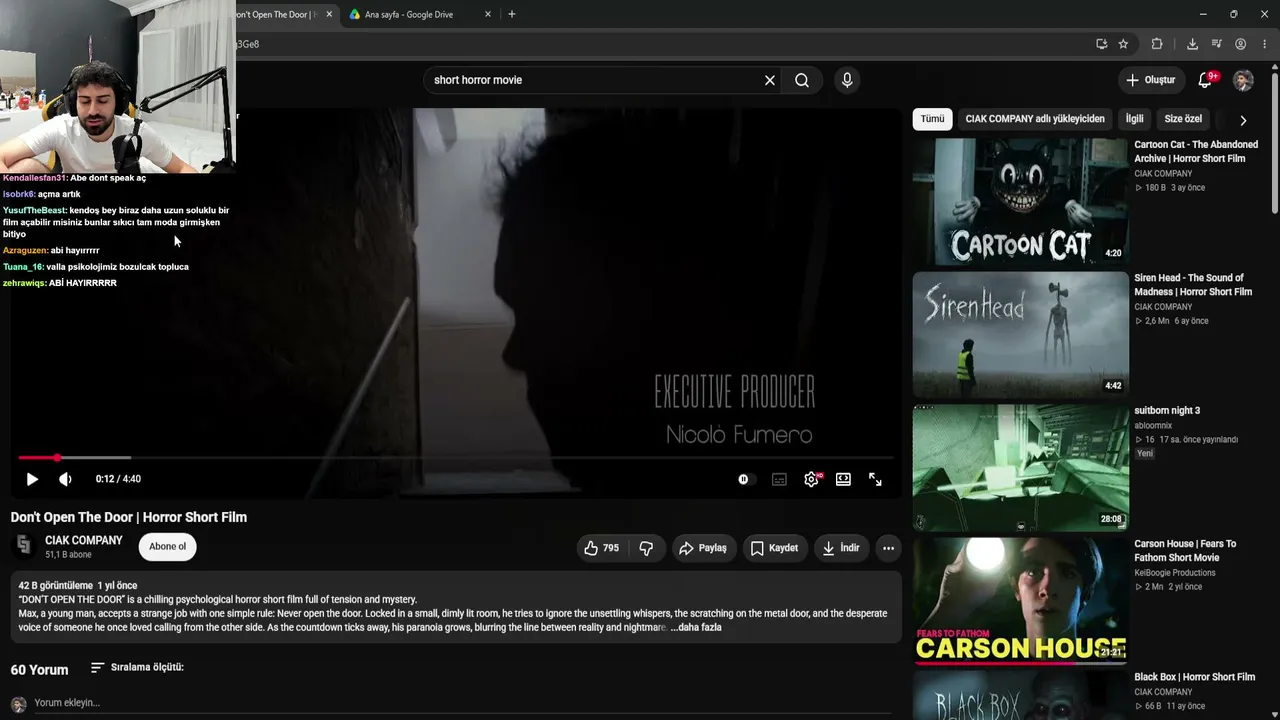The image size is (1280, 720).
Task: Open the abloomnix channel link
Action: point(1153,426)
